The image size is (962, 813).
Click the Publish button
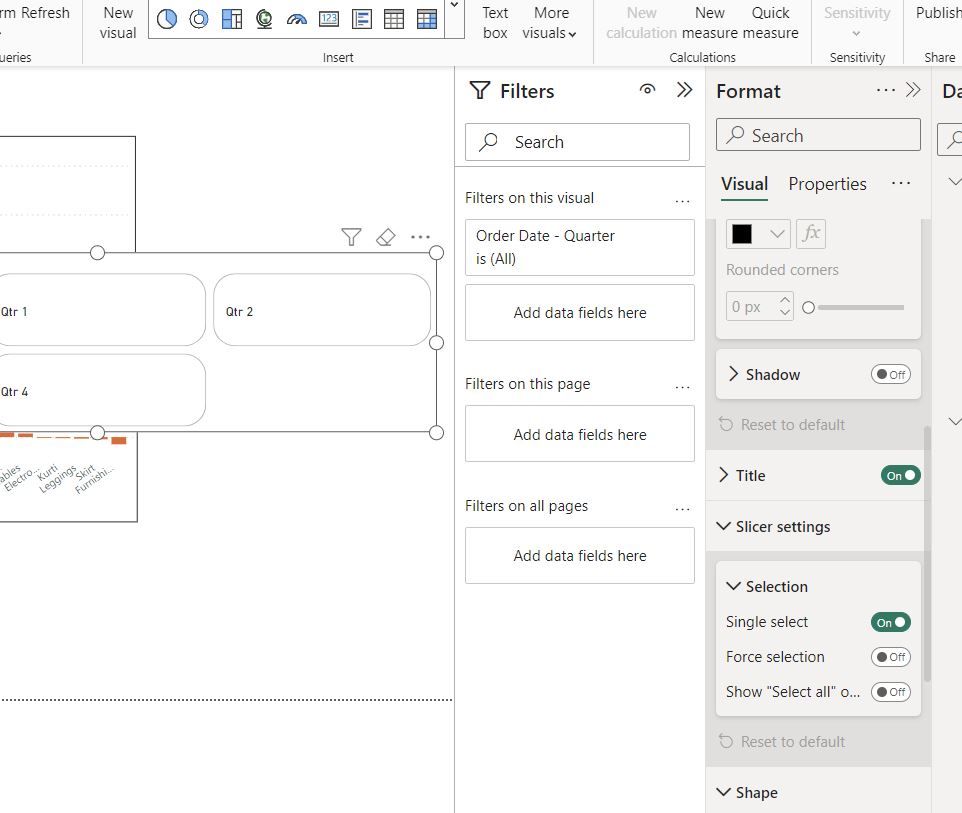(x=938, y=13)
